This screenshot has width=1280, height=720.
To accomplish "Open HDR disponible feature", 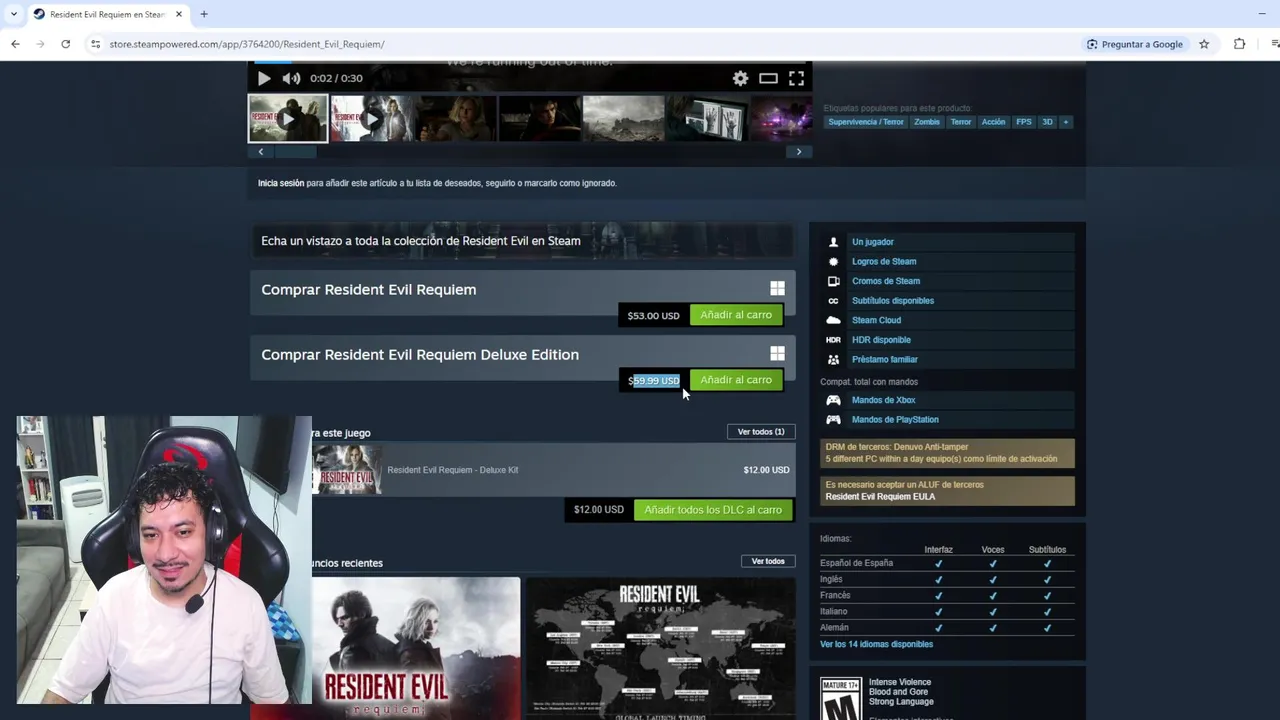I will pyautogui.click(x=881, y=340).
